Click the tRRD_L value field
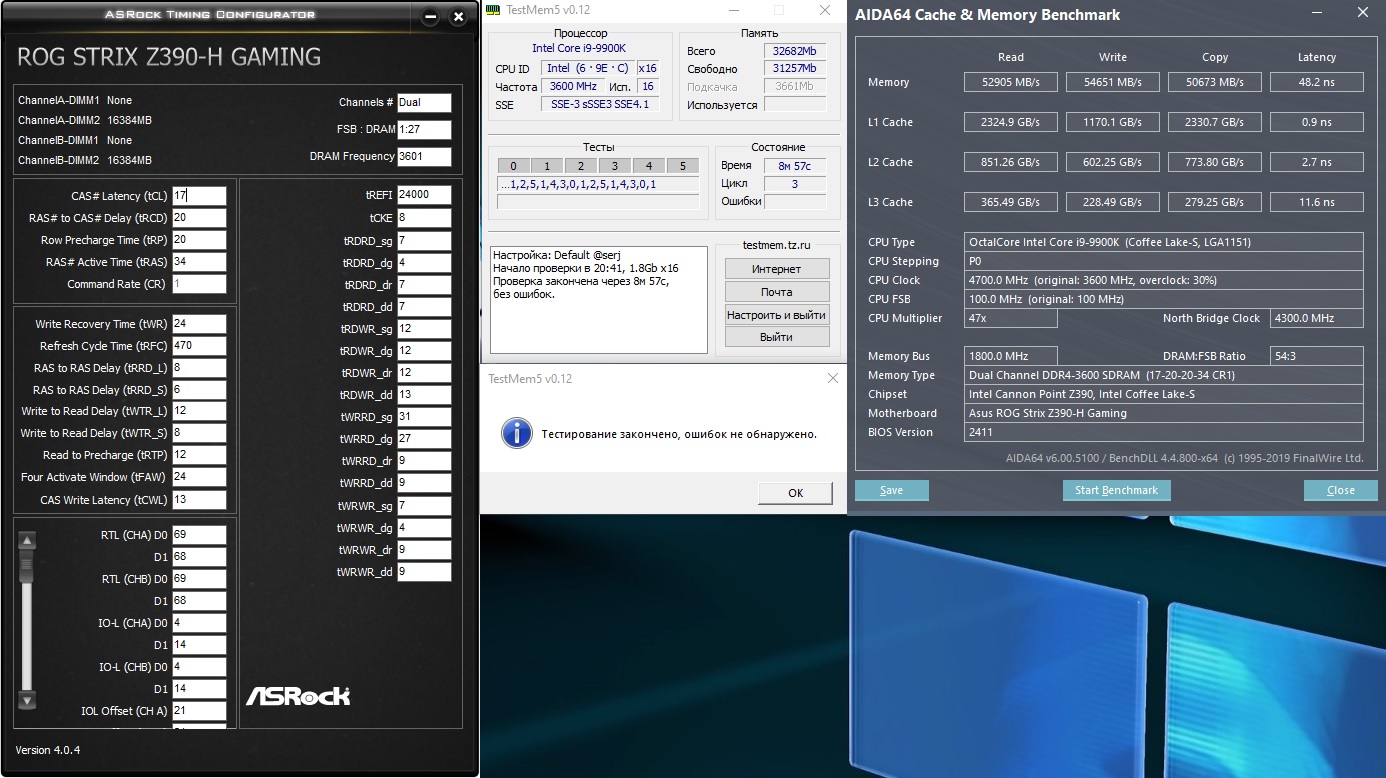Screen dimensions: 1386x778 click(x=199, y=368)
